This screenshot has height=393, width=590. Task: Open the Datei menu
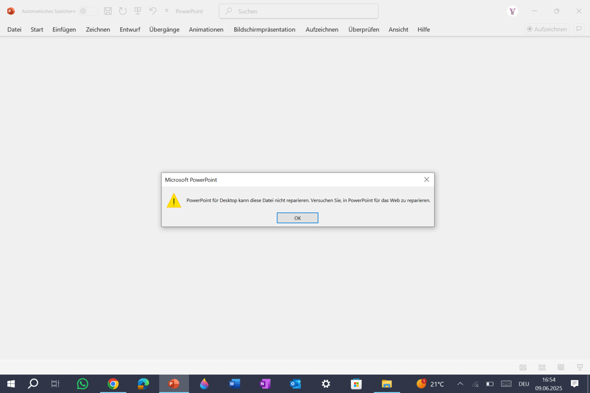[14, 29]
